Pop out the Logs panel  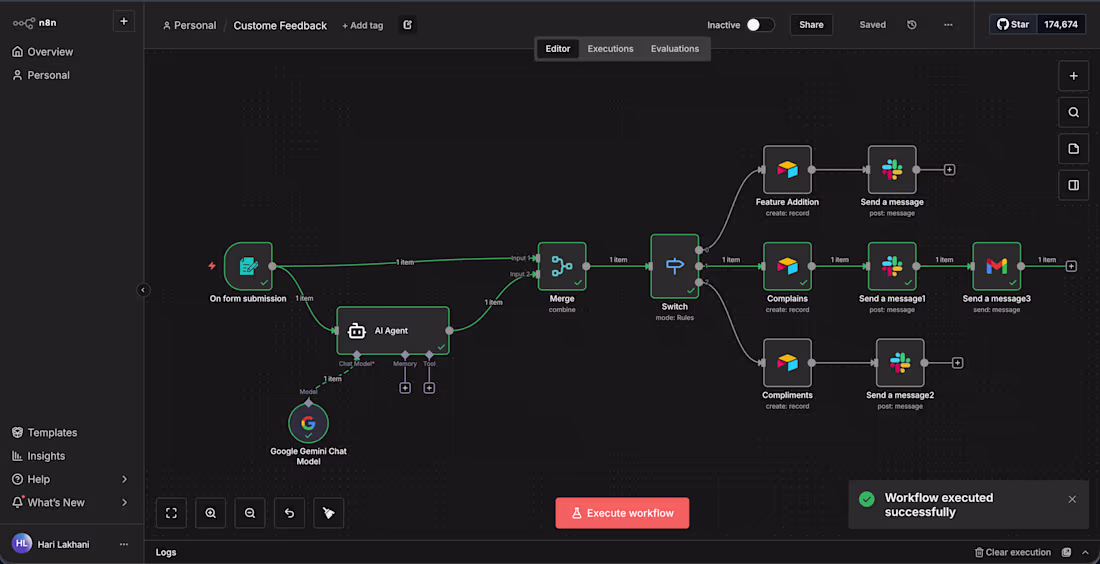click(1066, 552)
